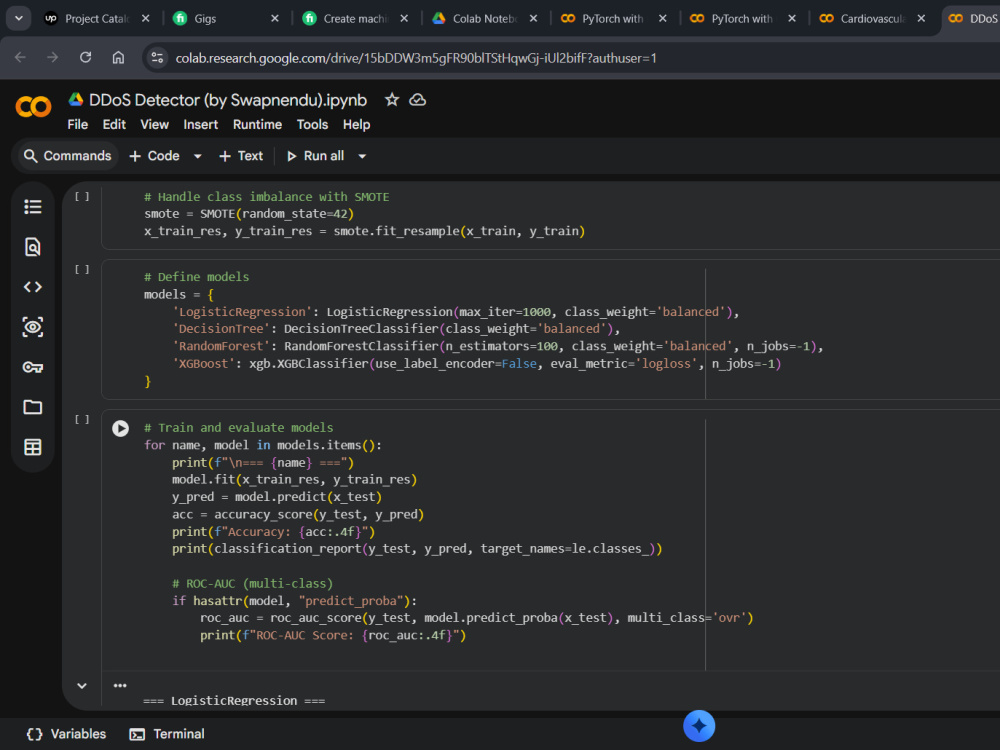Close the Project Catalog tab
Screen dimensions: 1000x750
tap(145, 18)
